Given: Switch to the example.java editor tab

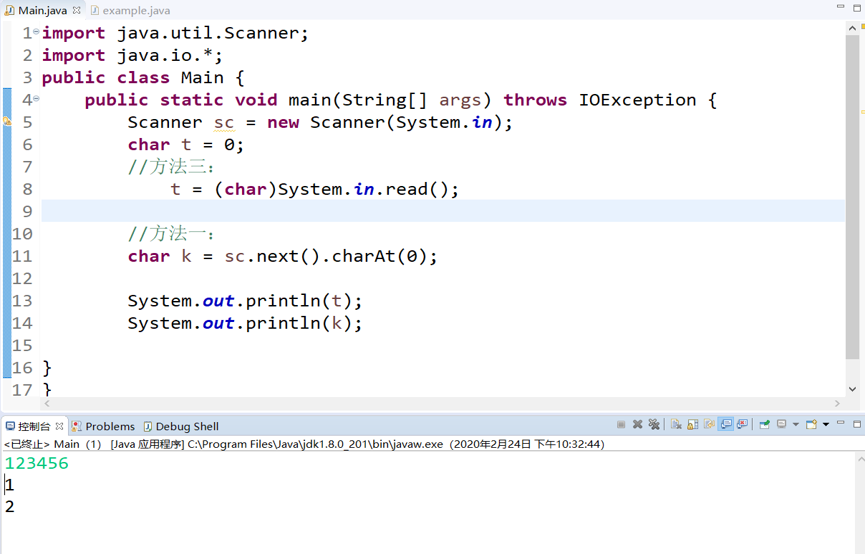Looking at the screenshot, I should 135,10.
